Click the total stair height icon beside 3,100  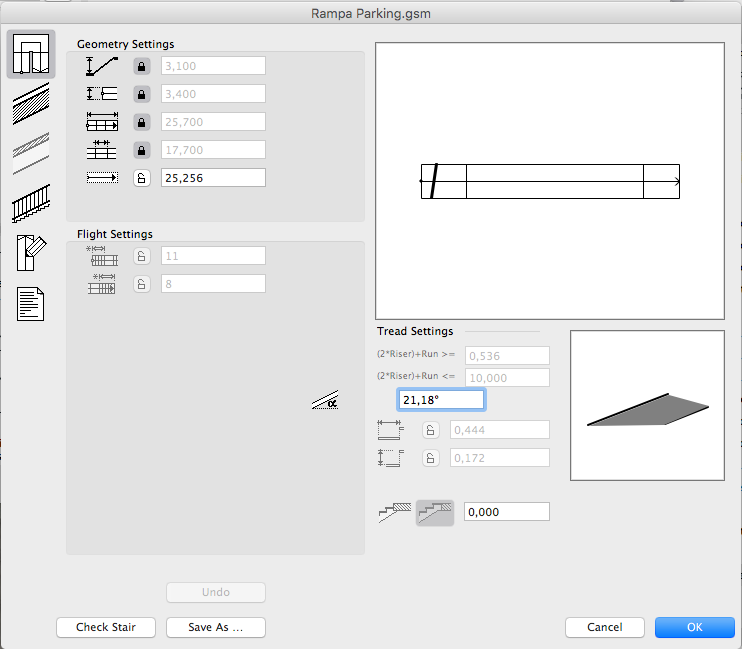102,66
